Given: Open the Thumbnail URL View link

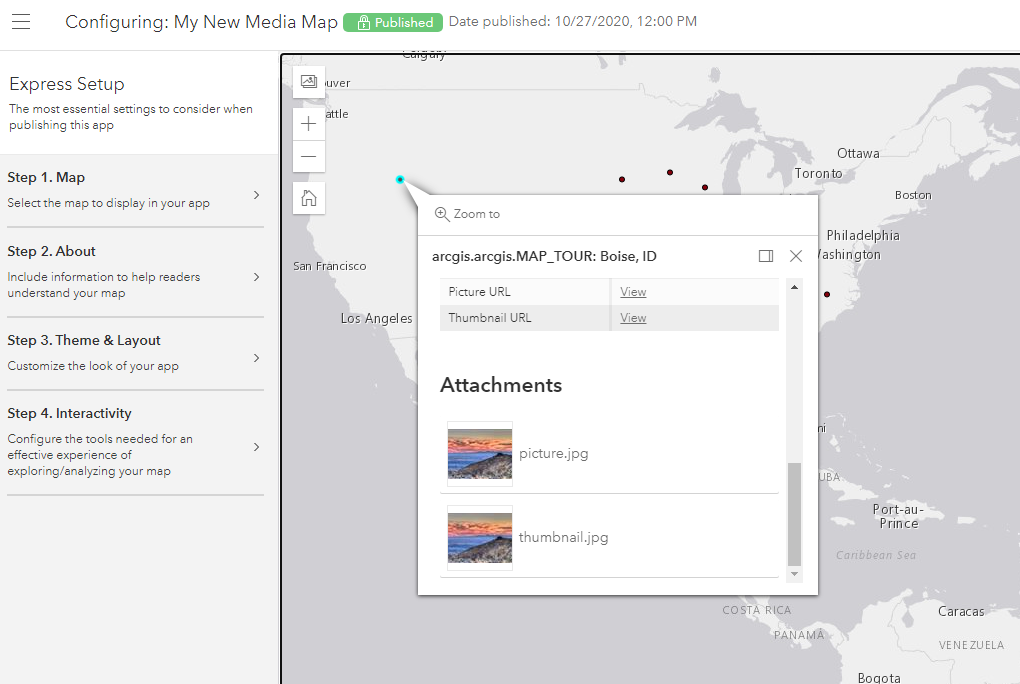Looking at the screenshot, I should [x=633, y=318].
